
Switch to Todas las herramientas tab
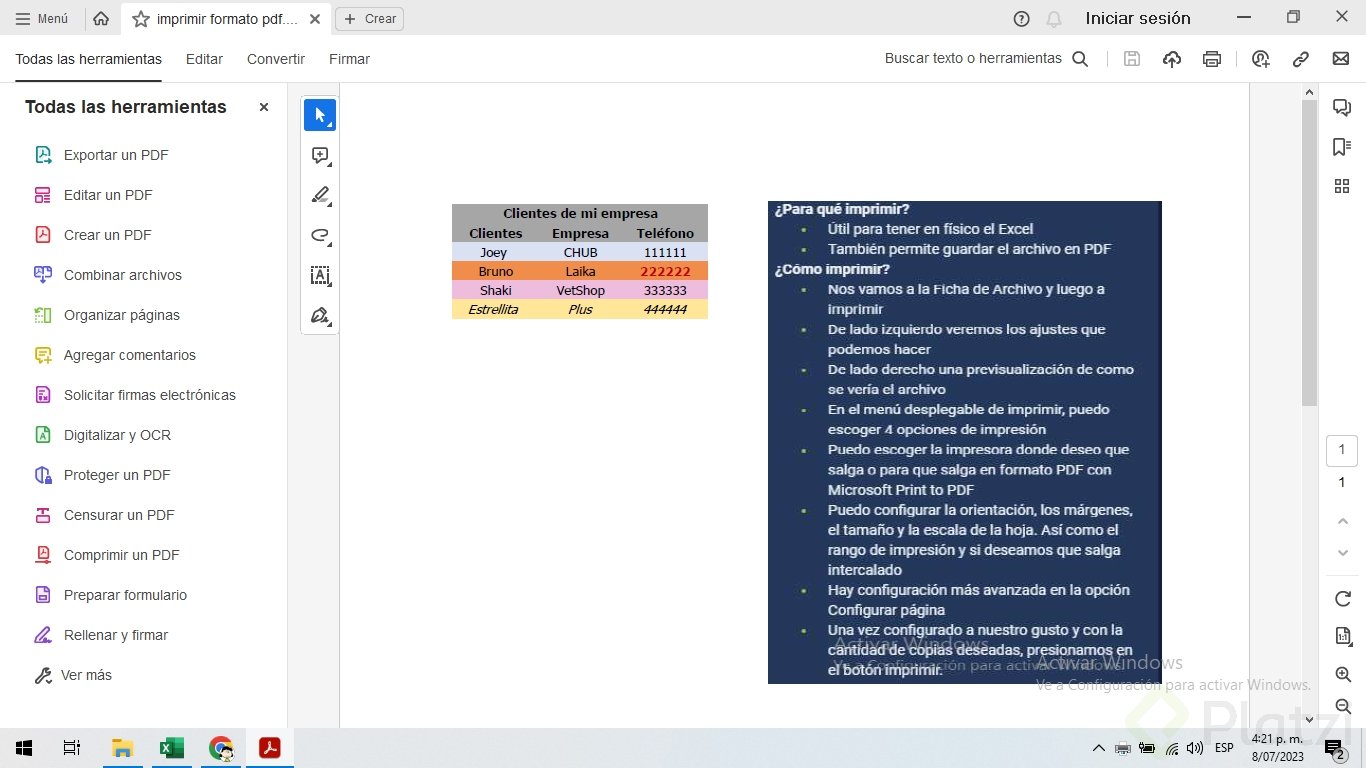pyautogui.click(x=88, y=59)
